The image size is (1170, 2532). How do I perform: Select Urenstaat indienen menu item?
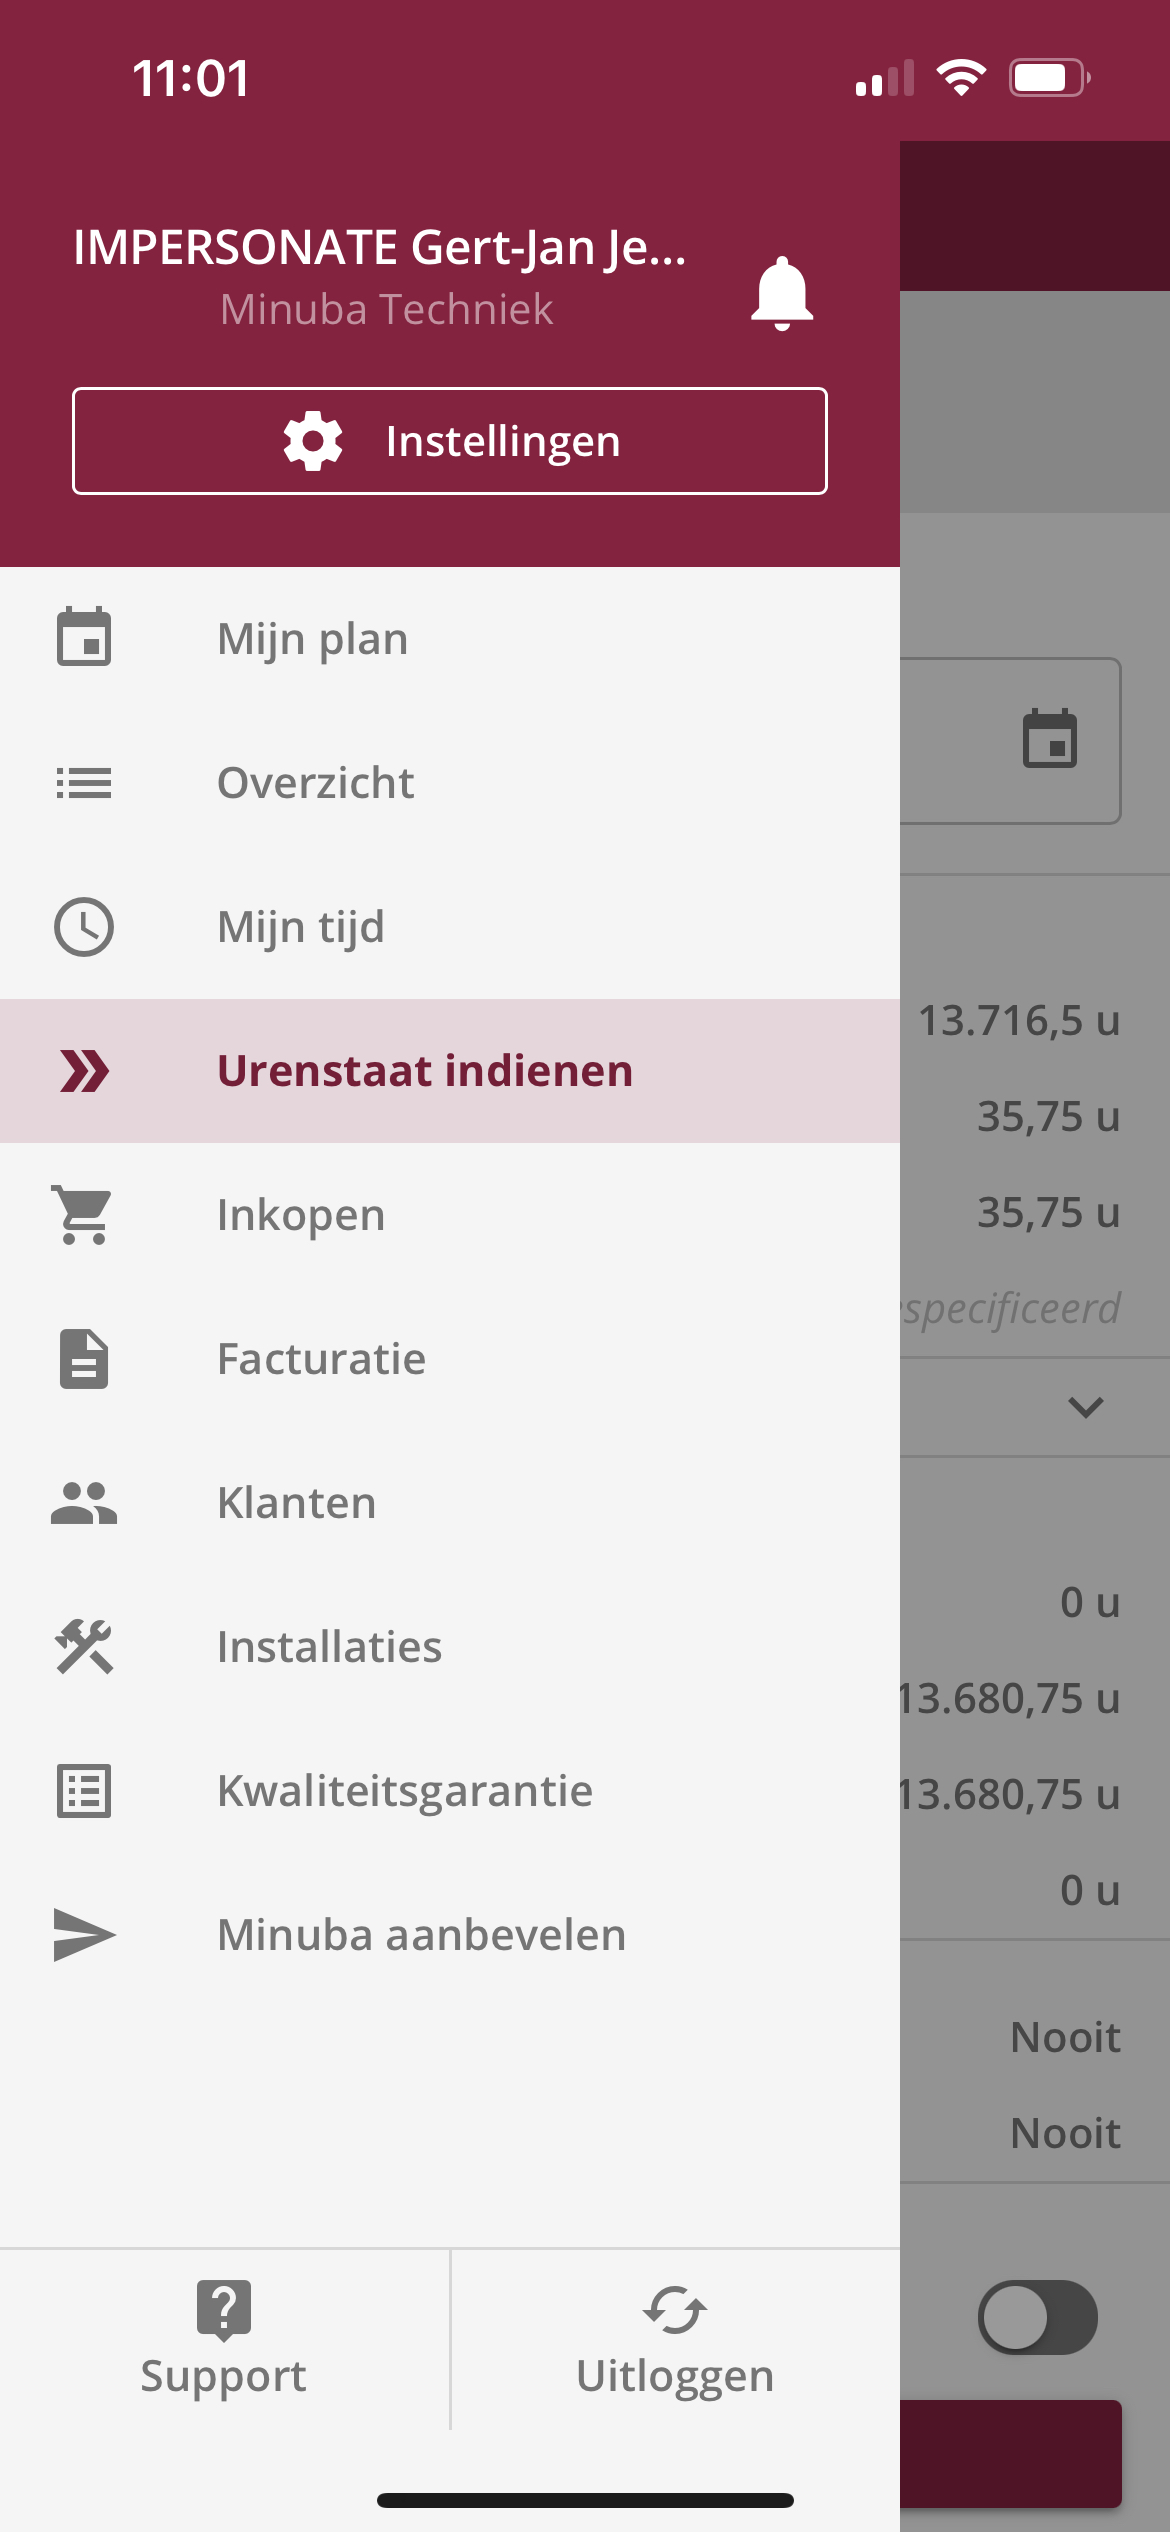[450, 1071]
